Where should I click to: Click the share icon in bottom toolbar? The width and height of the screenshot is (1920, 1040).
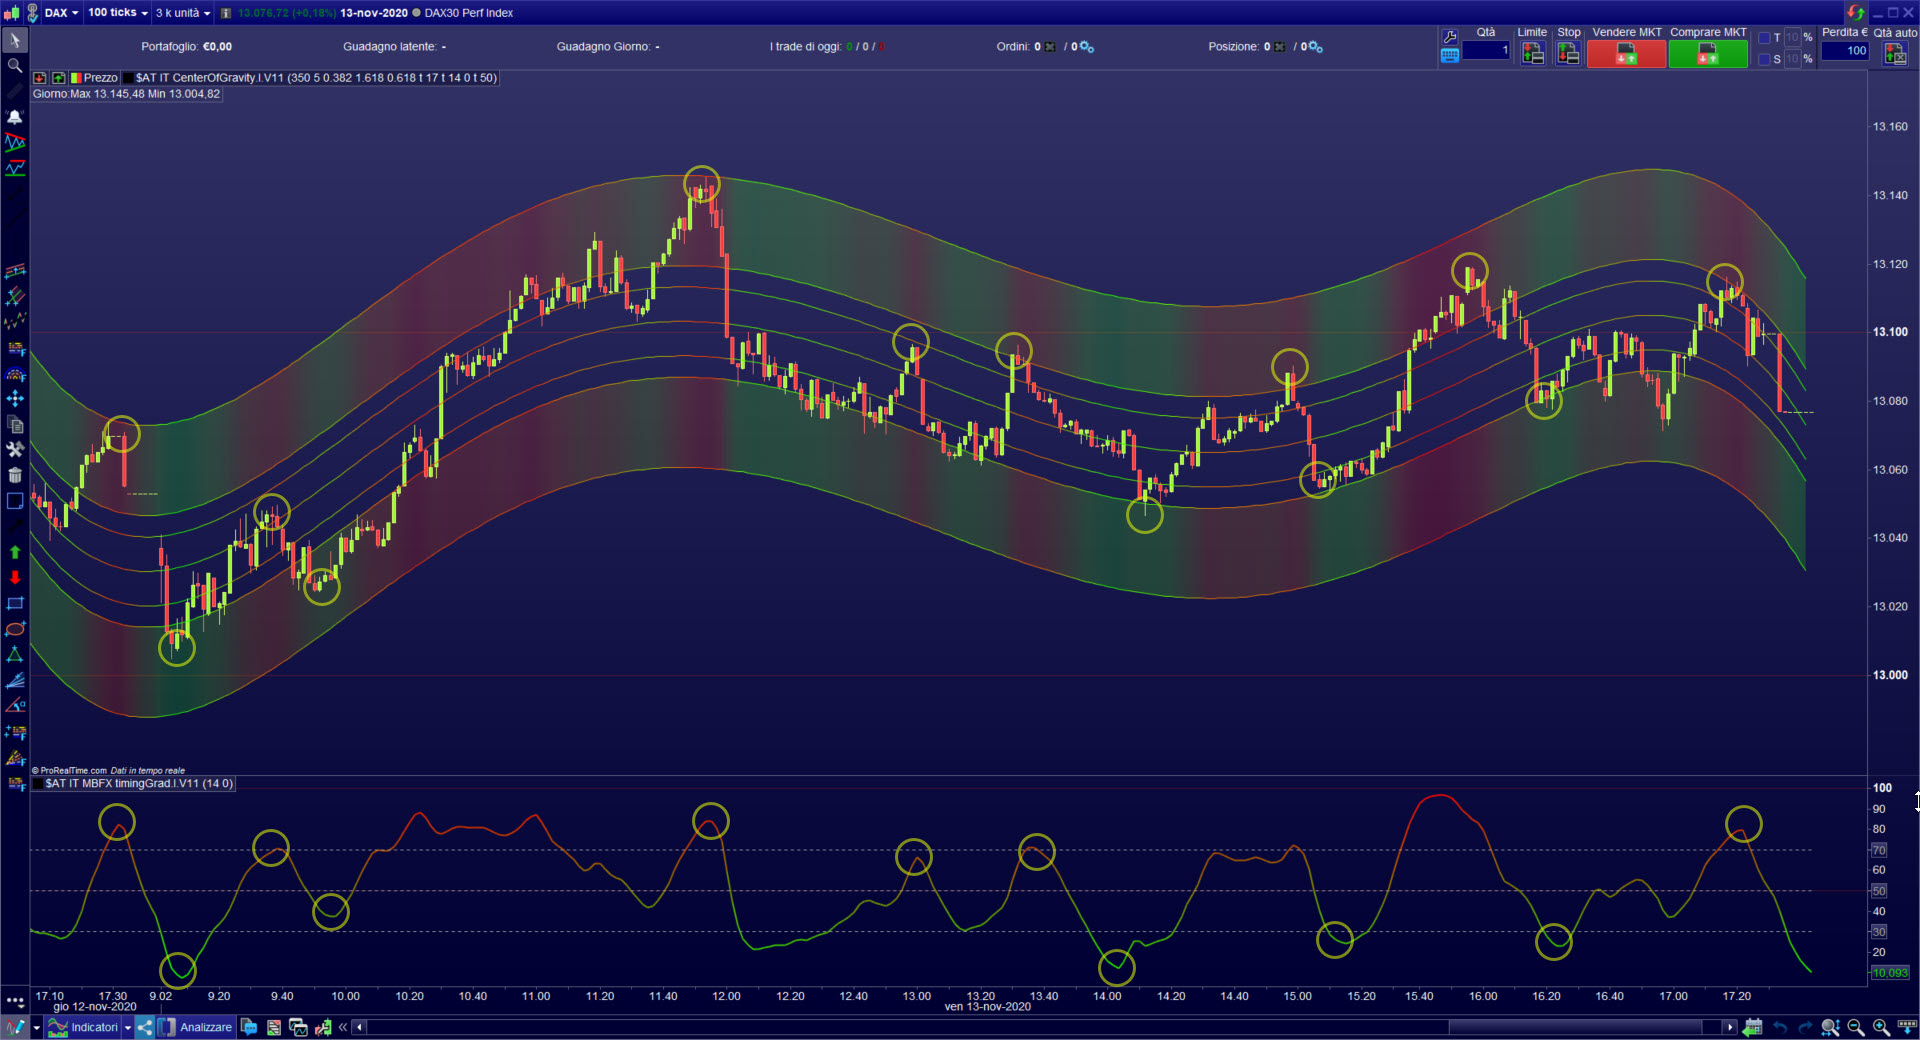[x=146, y=1027]
